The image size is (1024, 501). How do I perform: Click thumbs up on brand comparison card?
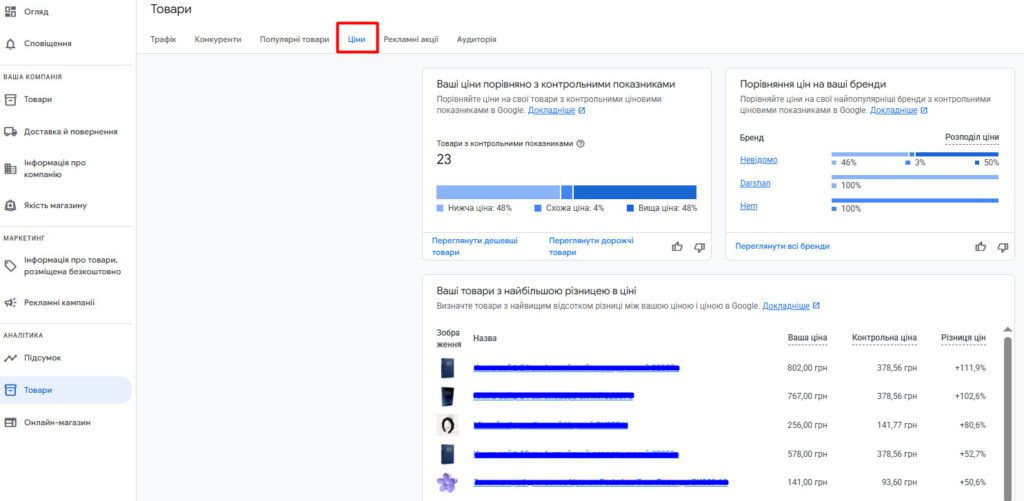click(980, 246)
